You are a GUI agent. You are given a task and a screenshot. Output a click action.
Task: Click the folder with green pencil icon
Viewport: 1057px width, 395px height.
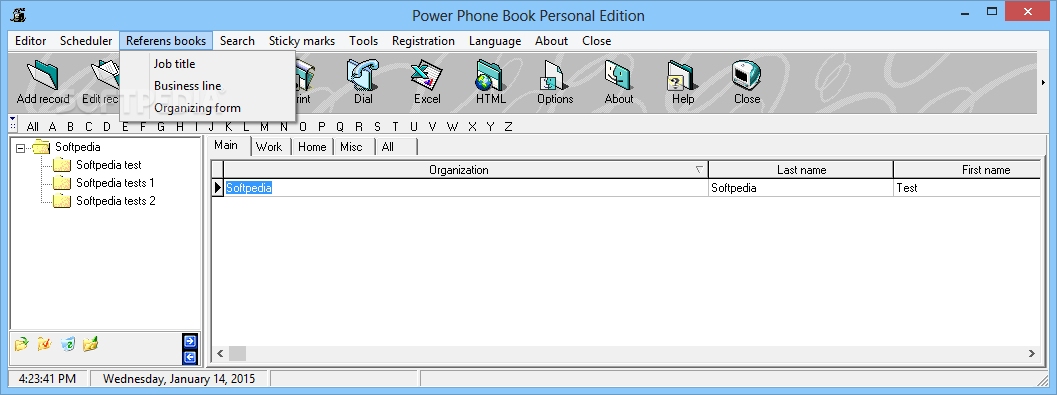click(90, 344)
